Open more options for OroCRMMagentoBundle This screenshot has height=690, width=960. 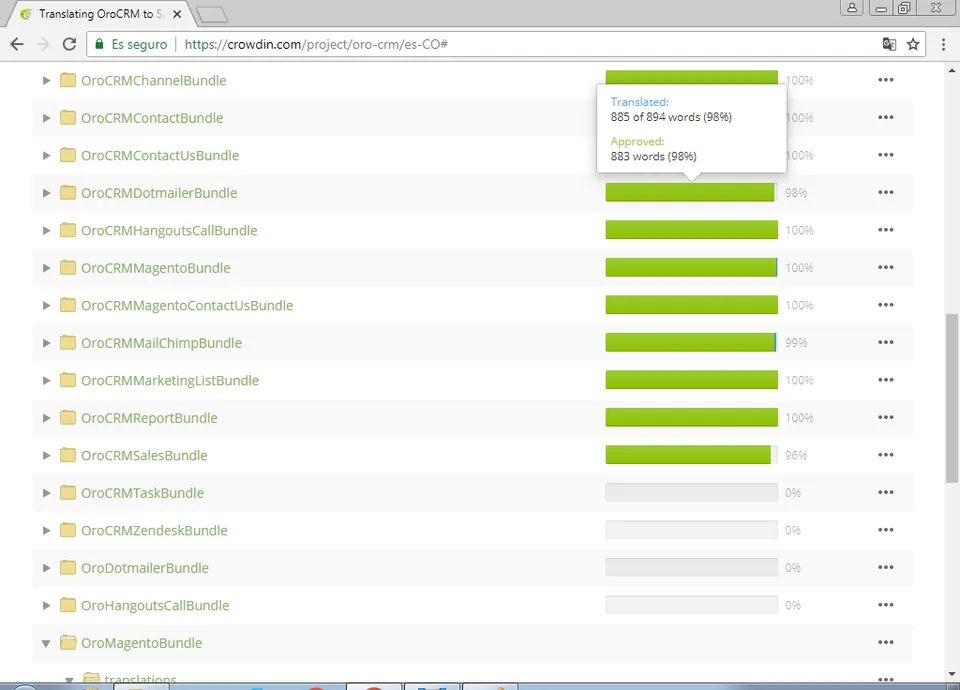coord(885,267)
